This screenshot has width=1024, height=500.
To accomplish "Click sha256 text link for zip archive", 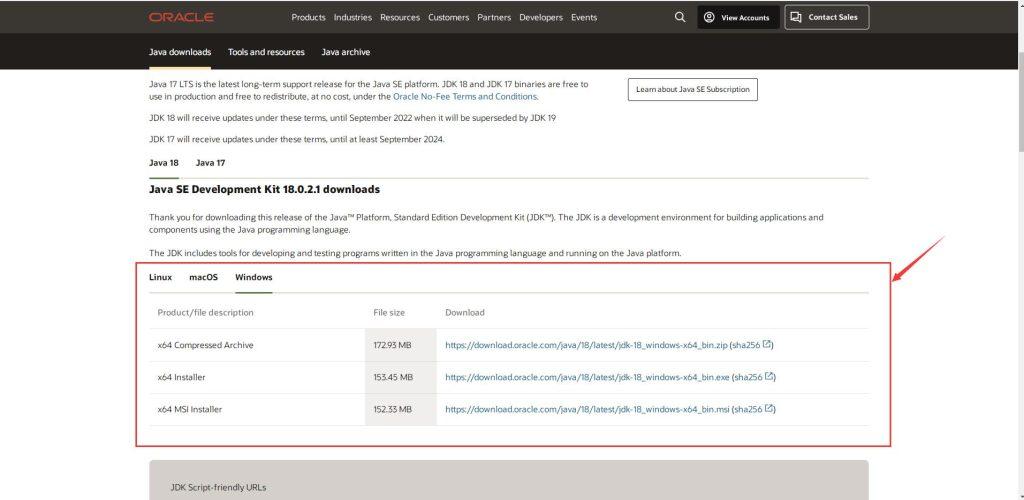I will click(x=746, y=345).
